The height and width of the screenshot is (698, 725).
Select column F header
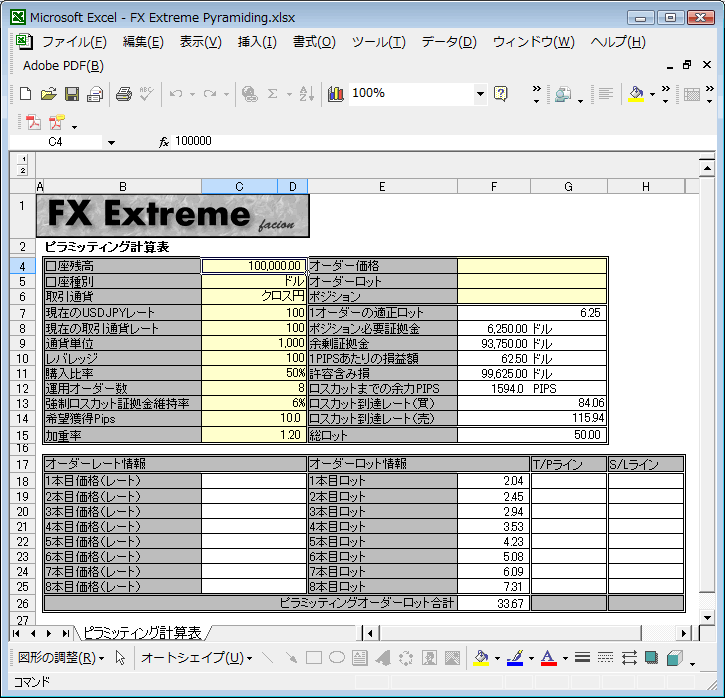pos(494,187)
